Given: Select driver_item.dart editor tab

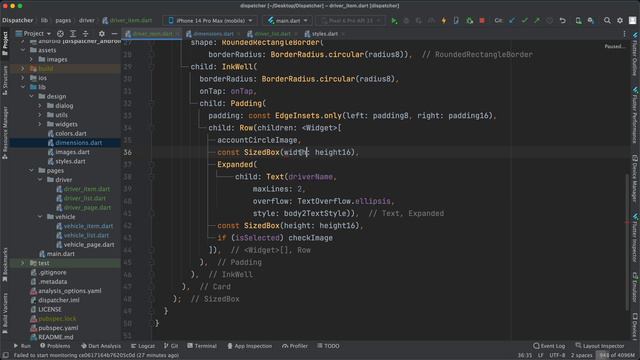Looking at the screenshot, I should [x=152, y=34].
